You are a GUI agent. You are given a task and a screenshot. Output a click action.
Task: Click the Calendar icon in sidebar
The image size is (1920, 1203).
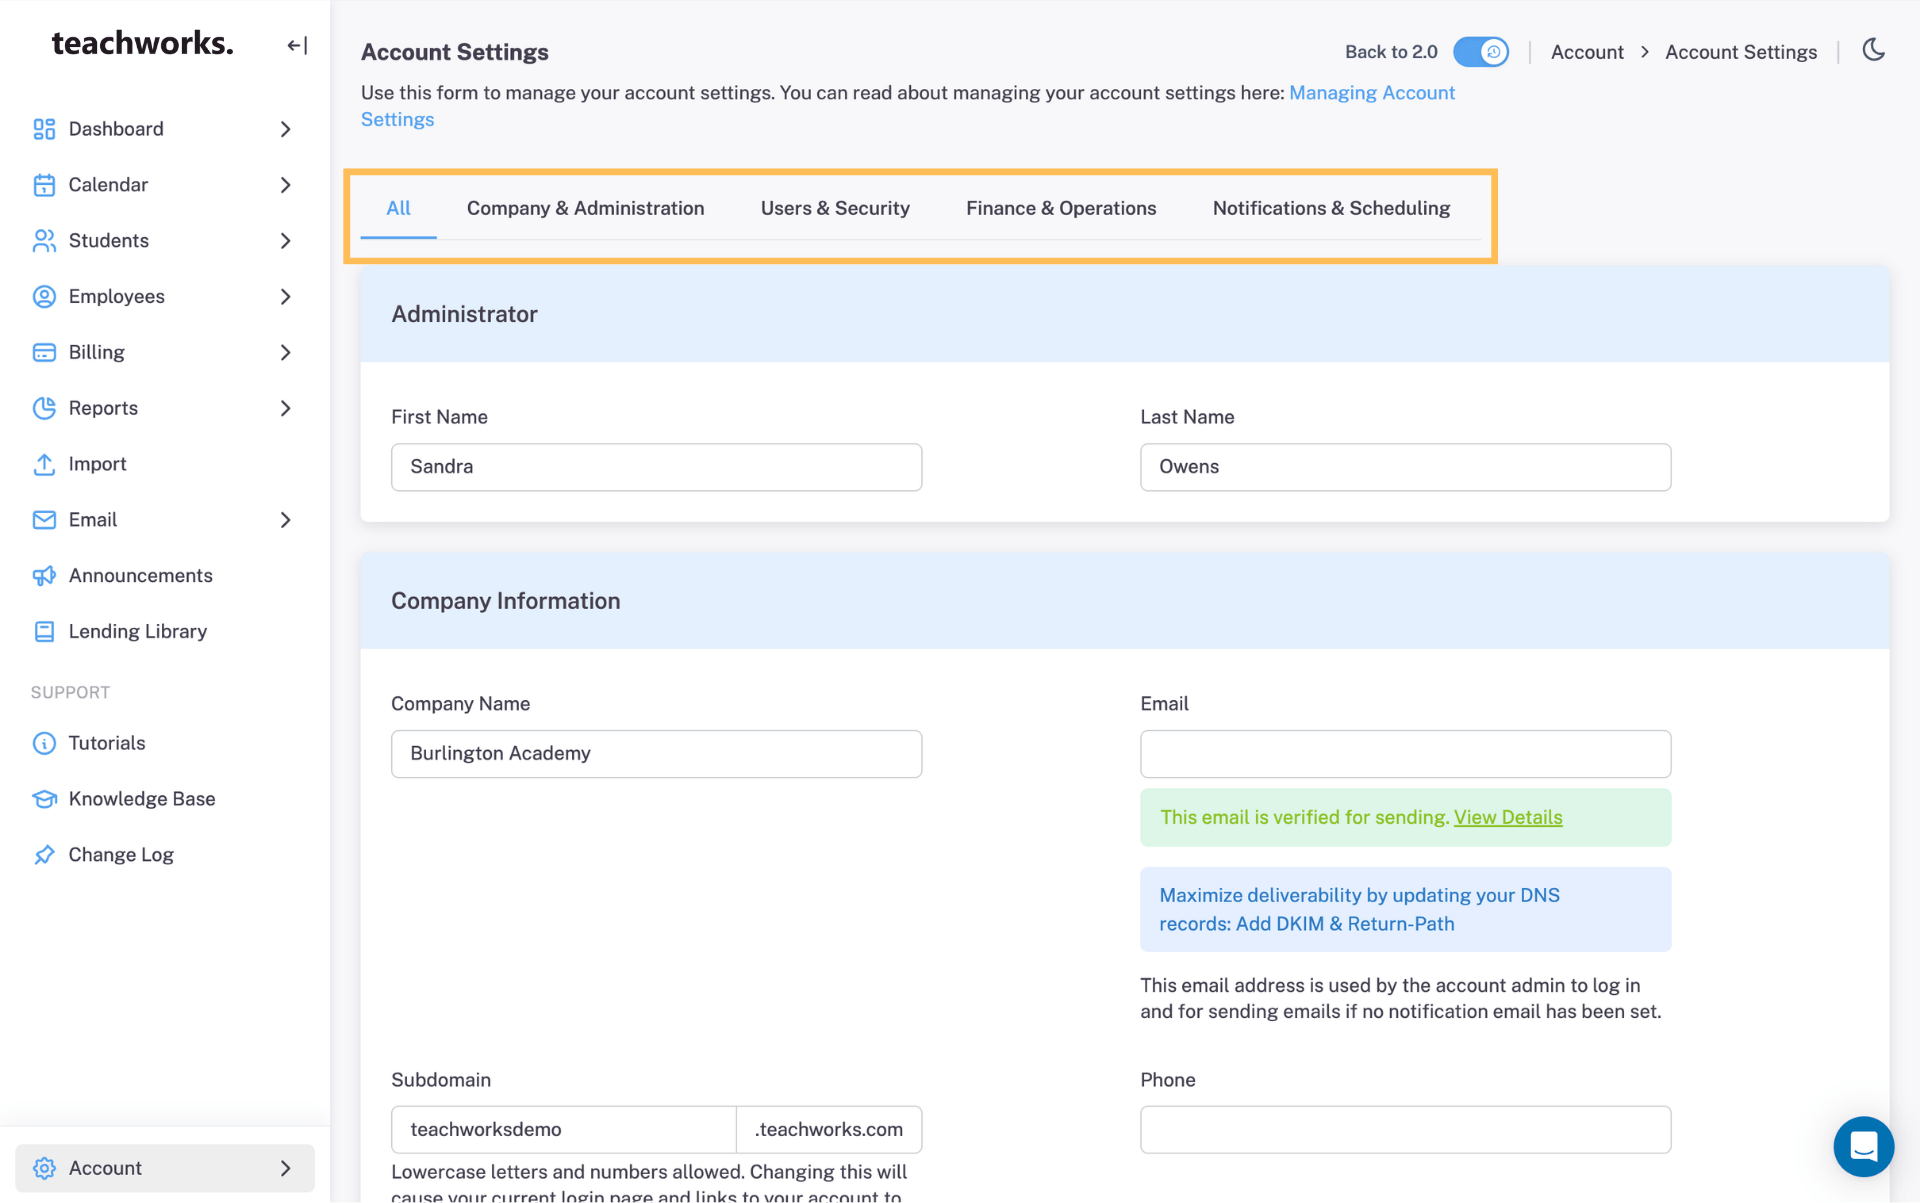[44, 185]
